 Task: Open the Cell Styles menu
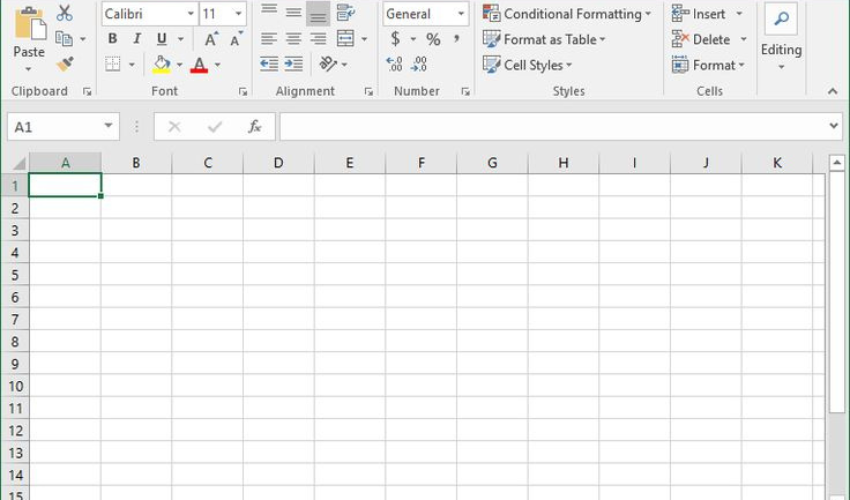click(x=528, y=65)
